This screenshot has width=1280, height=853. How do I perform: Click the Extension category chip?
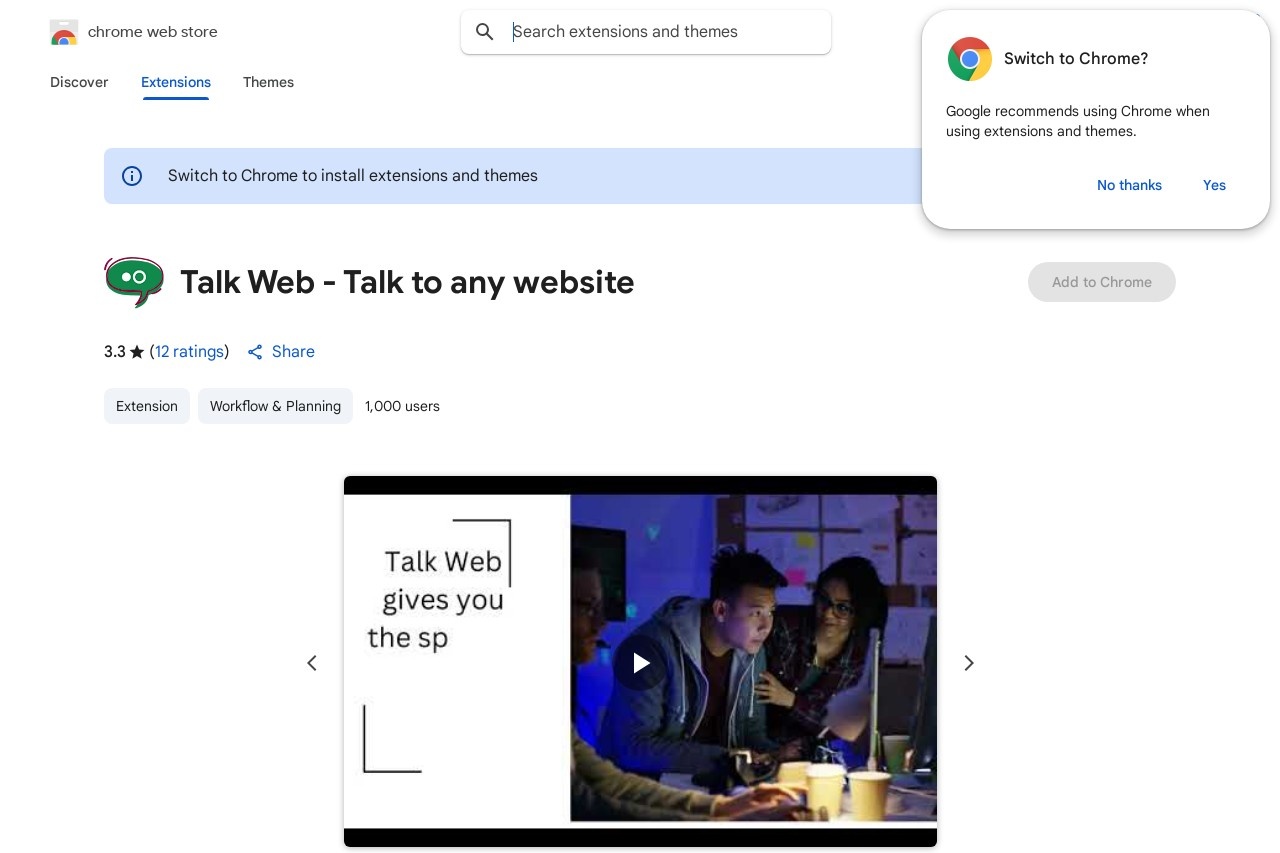point(147,406)
